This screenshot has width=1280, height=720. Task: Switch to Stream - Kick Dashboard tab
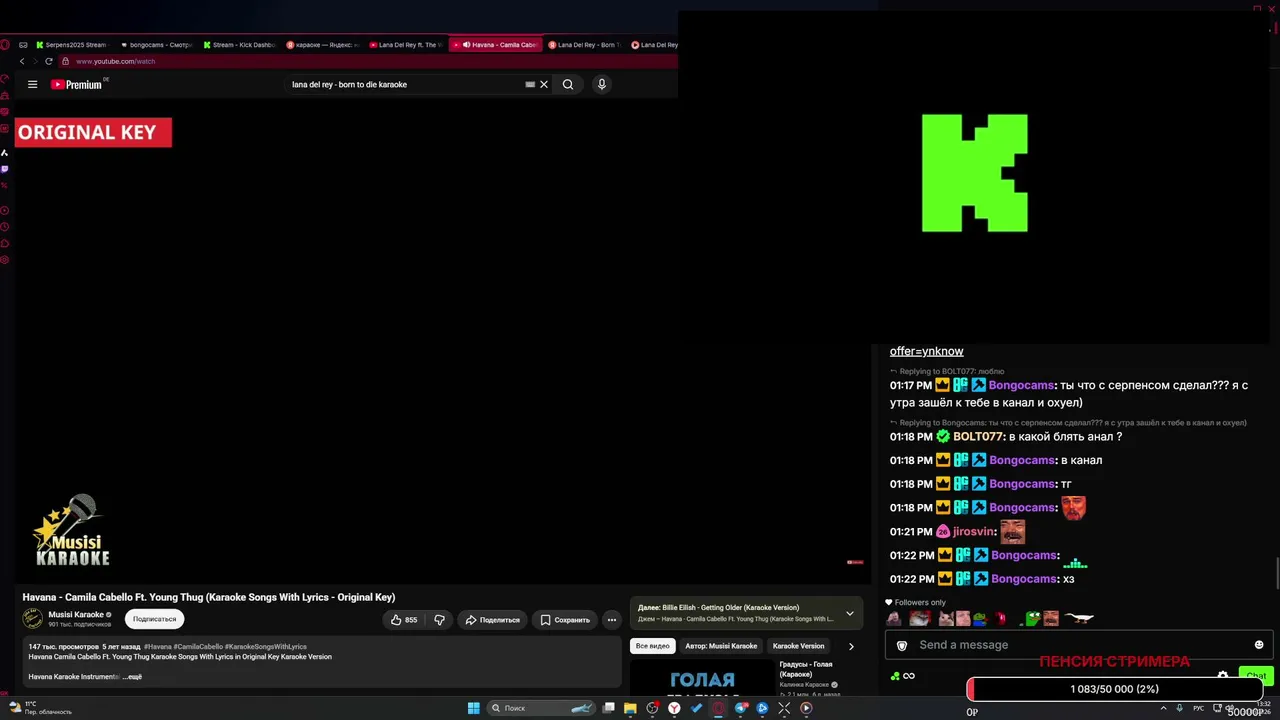[240, 44]
